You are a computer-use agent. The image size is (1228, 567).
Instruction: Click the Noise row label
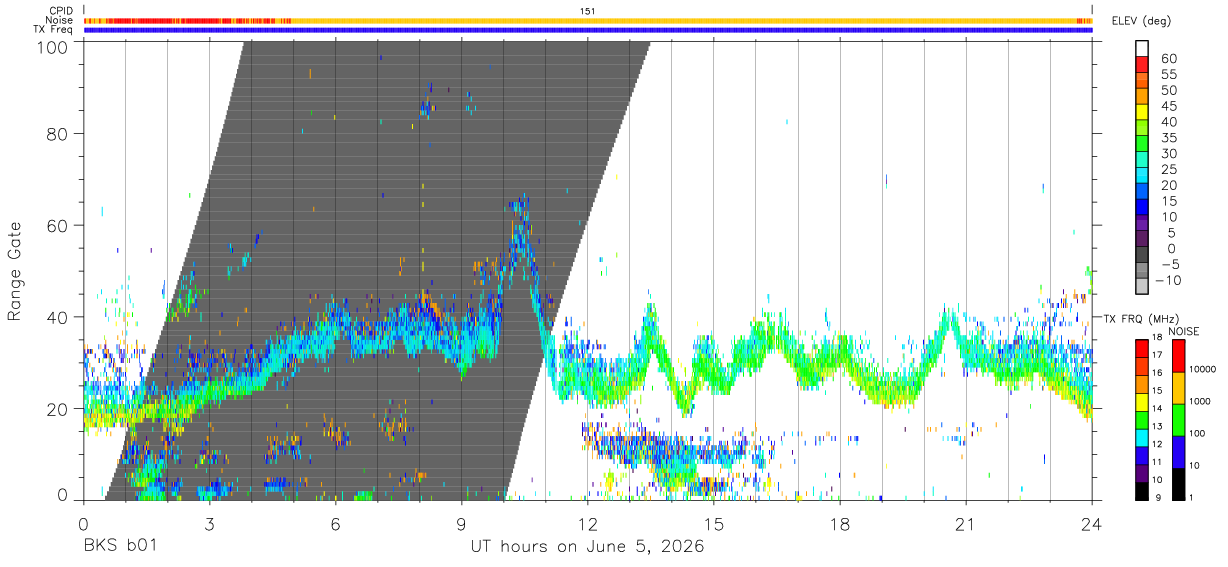pos(61,20)
